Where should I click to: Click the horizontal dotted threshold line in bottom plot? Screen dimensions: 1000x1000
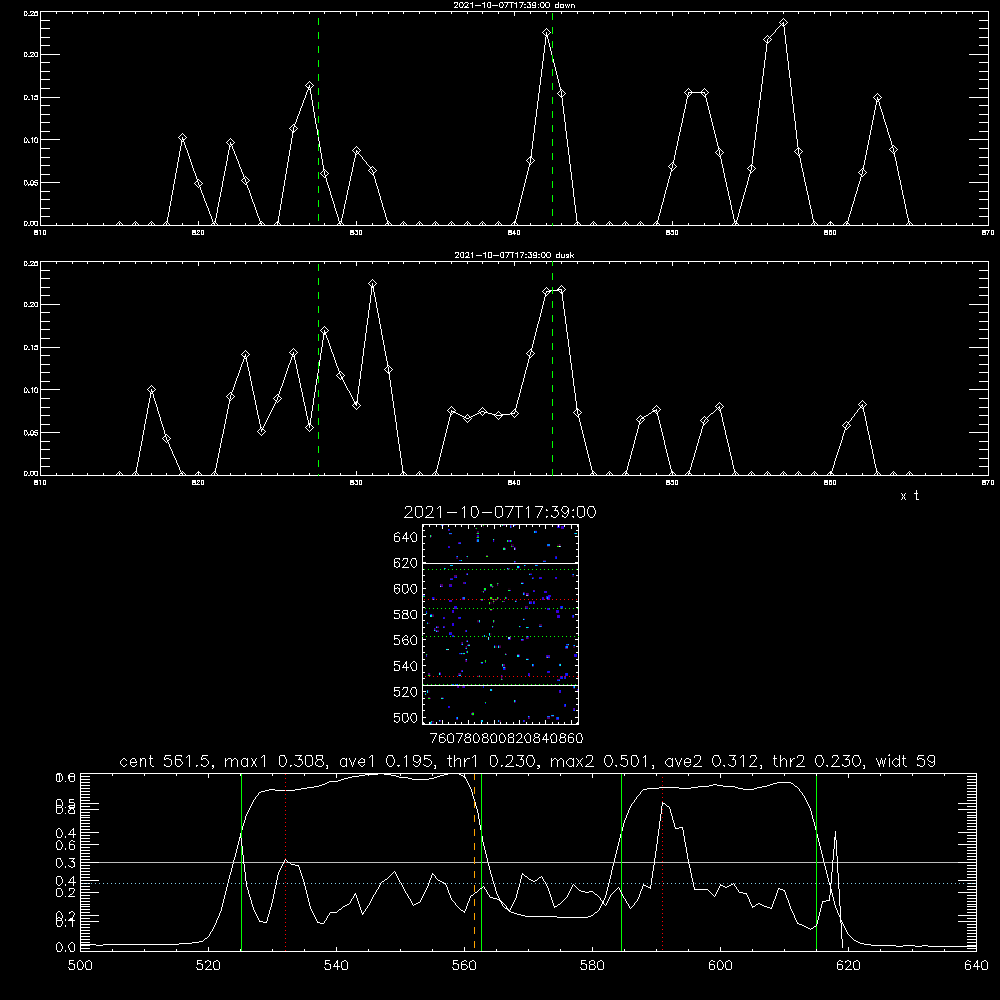(x=528, y=883)
